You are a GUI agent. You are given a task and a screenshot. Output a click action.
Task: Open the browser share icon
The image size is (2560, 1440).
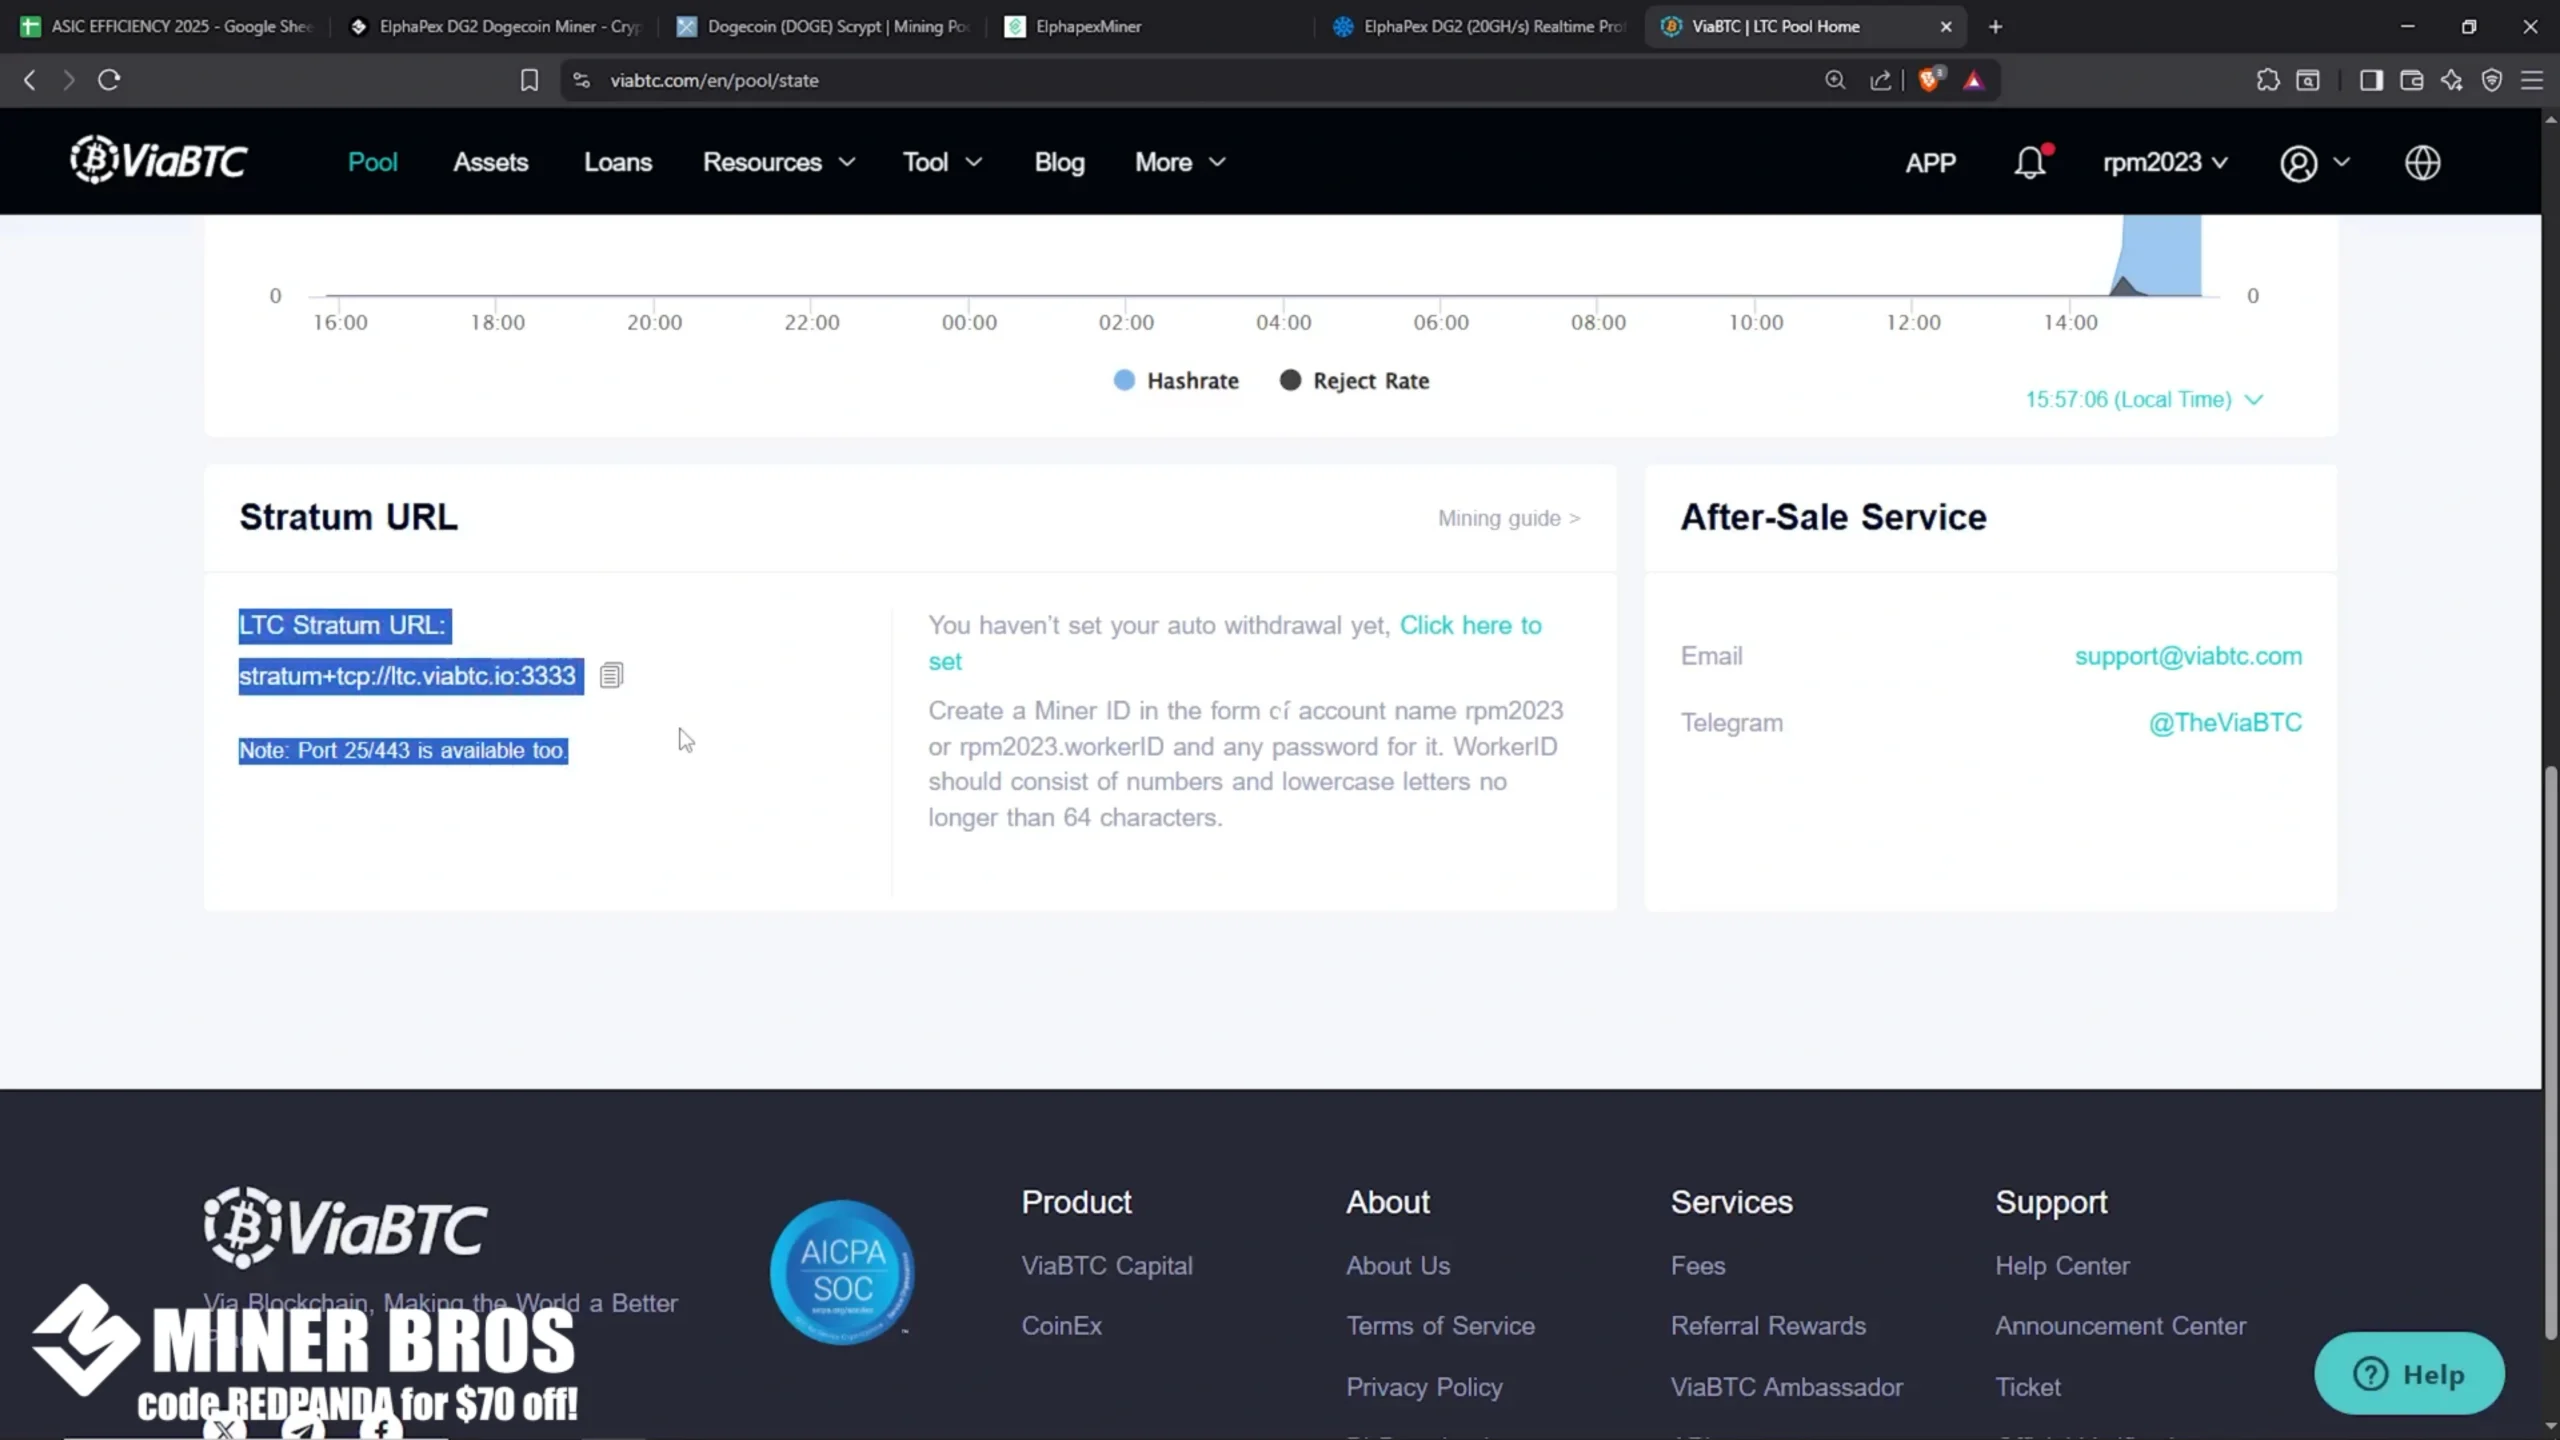point(1880,80)
